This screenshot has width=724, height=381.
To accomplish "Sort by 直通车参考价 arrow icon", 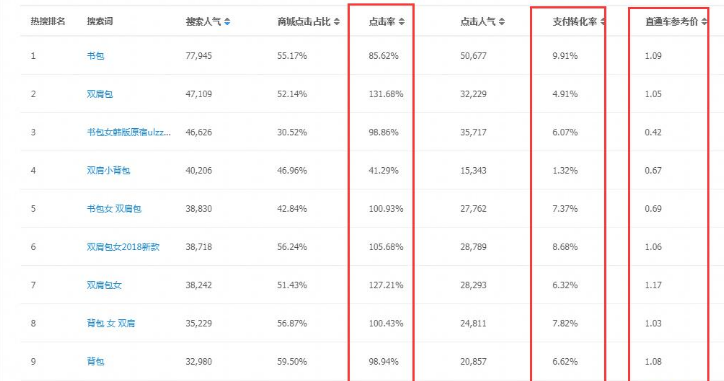I will click(704, 22).
